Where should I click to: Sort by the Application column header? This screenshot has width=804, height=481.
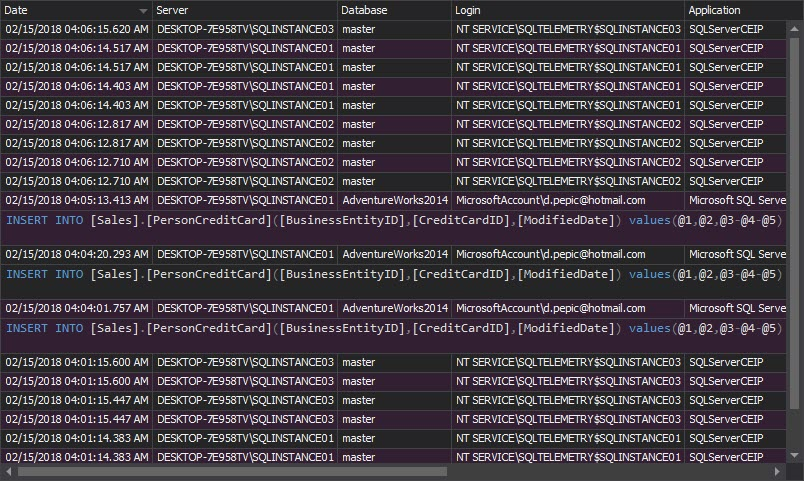735,10
